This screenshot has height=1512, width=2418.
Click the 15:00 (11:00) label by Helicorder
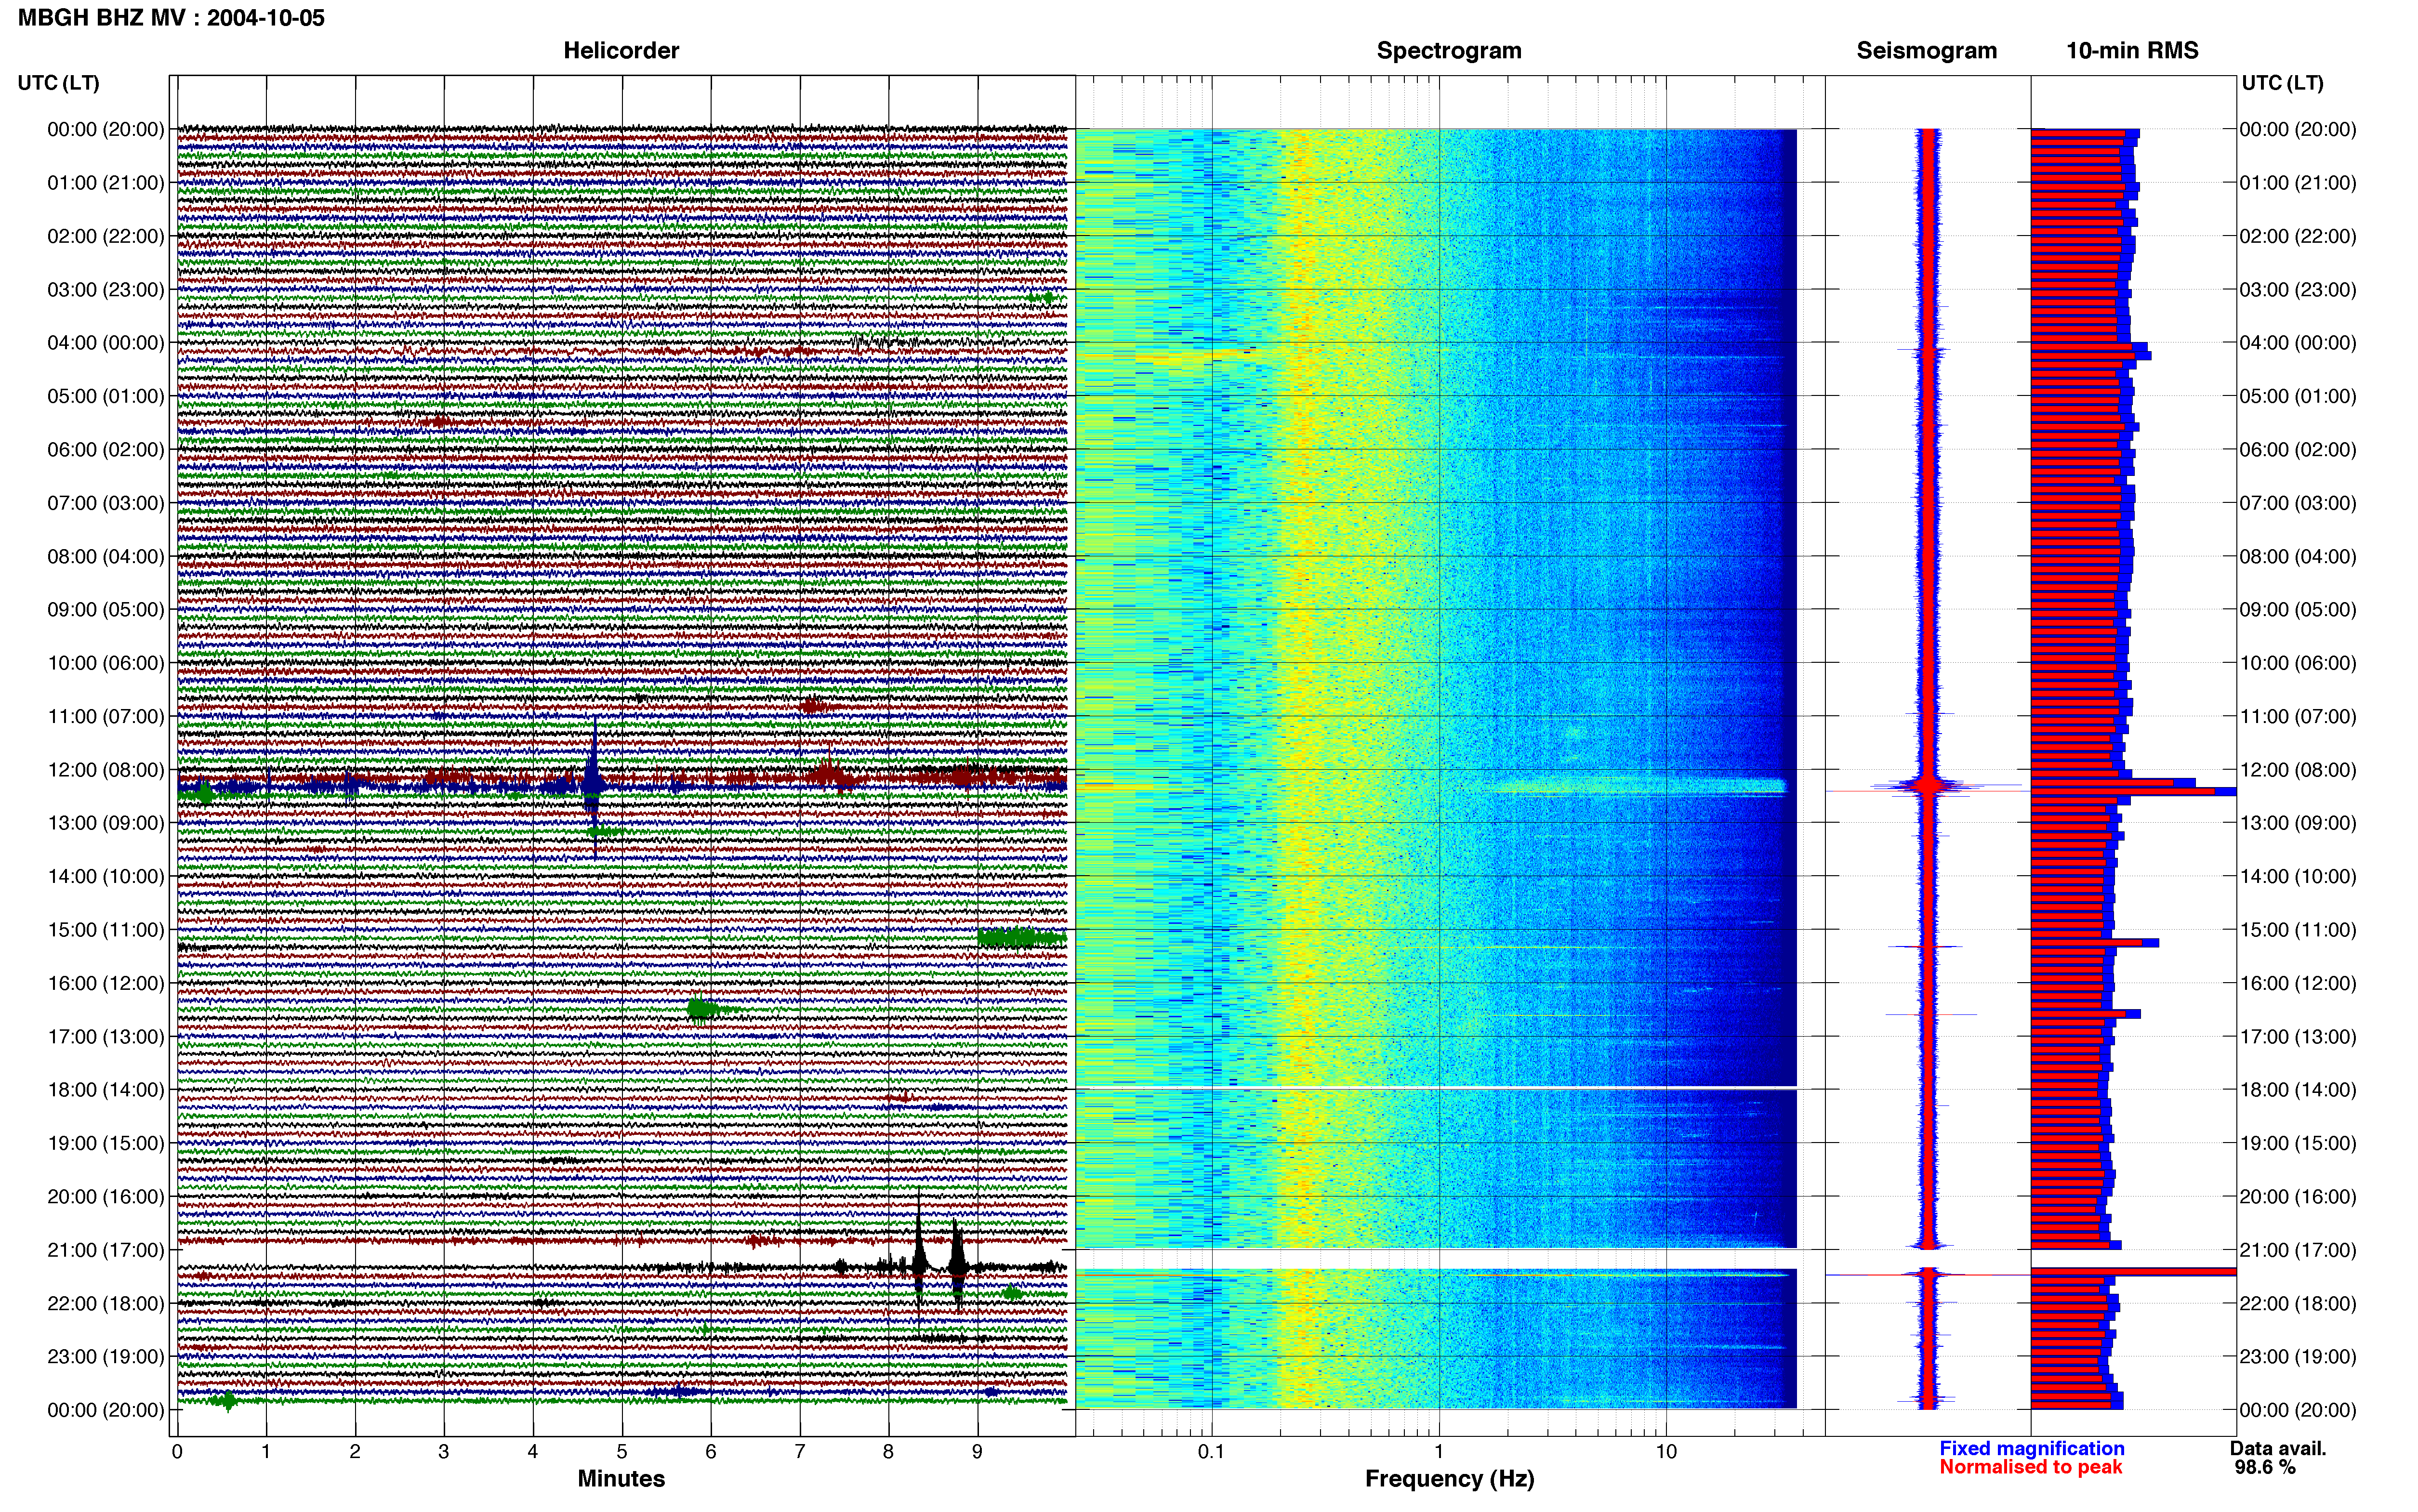[x=106, y=930]
